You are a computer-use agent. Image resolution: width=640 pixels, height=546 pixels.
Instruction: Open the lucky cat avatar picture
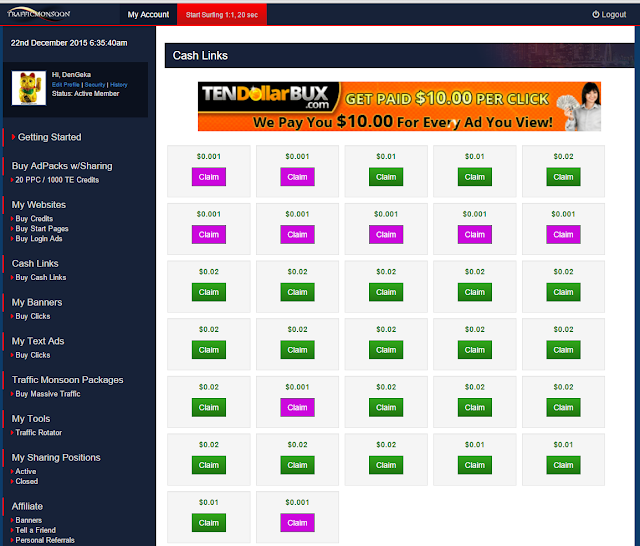click(29, 88)
